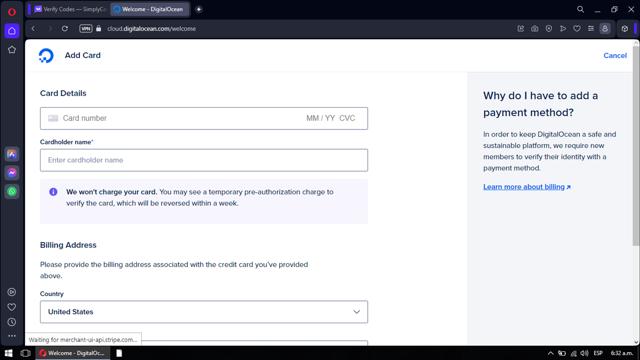The width and height of the screenshot is (640, 360).
Task: Show hidden tray icons chevron
Action: (x=550, y=353)
